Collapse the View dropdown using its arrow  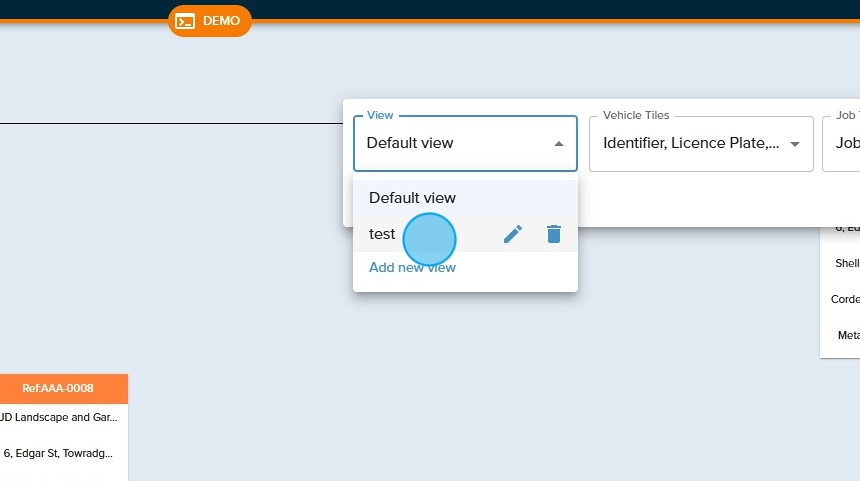point(559,144)
